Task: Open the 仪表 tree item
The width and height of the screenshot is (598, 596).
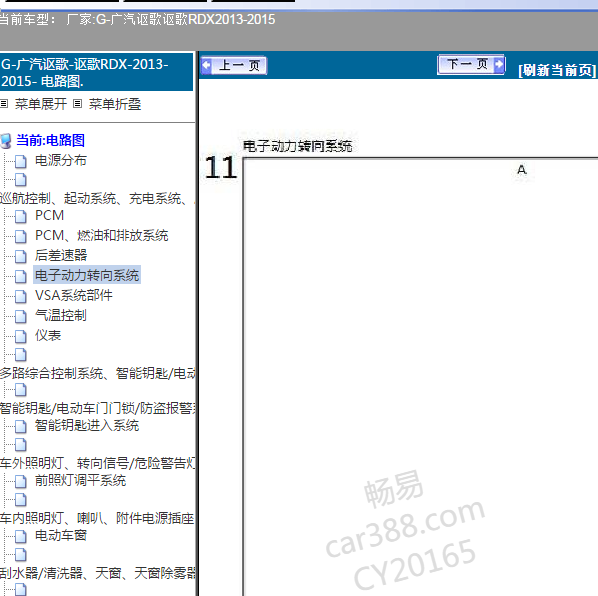Action: tap(48, 335)
